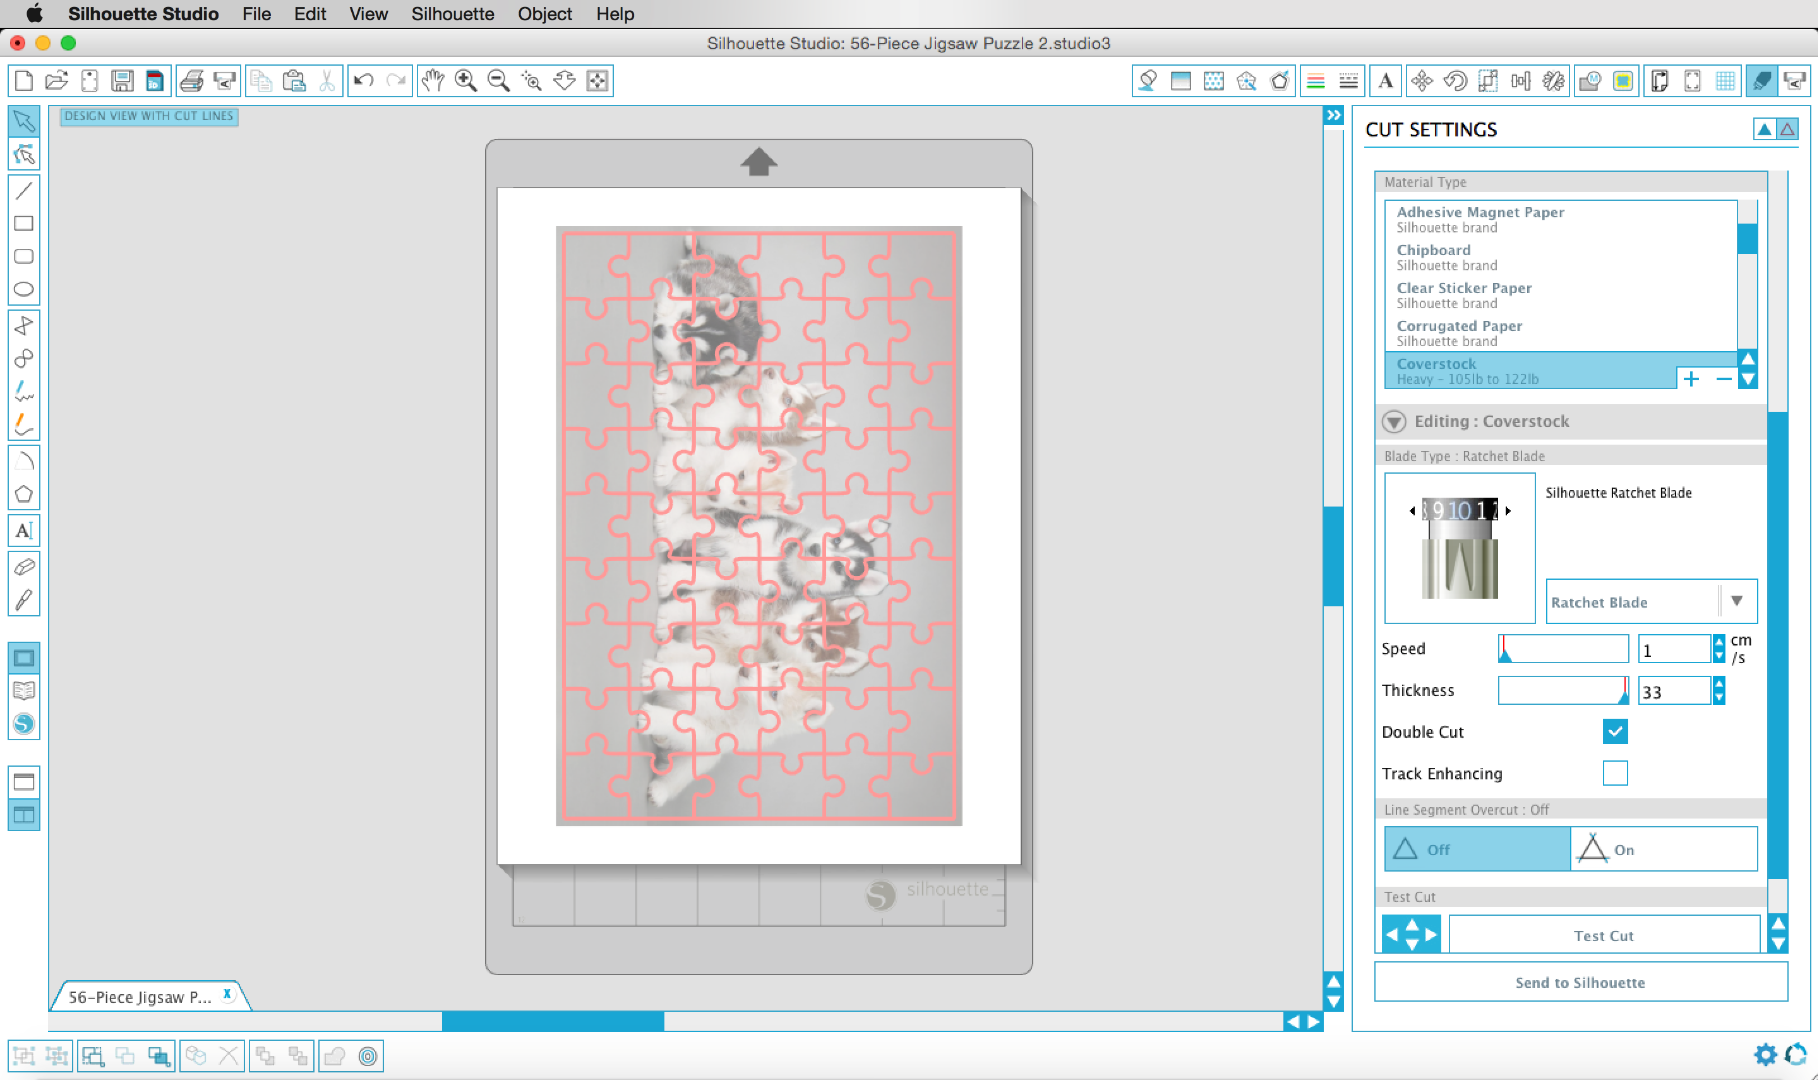Click the Send to Silhouette button
Image resolution: width=1818 pixels, height=1080 pixels.
click(1580, 983)
